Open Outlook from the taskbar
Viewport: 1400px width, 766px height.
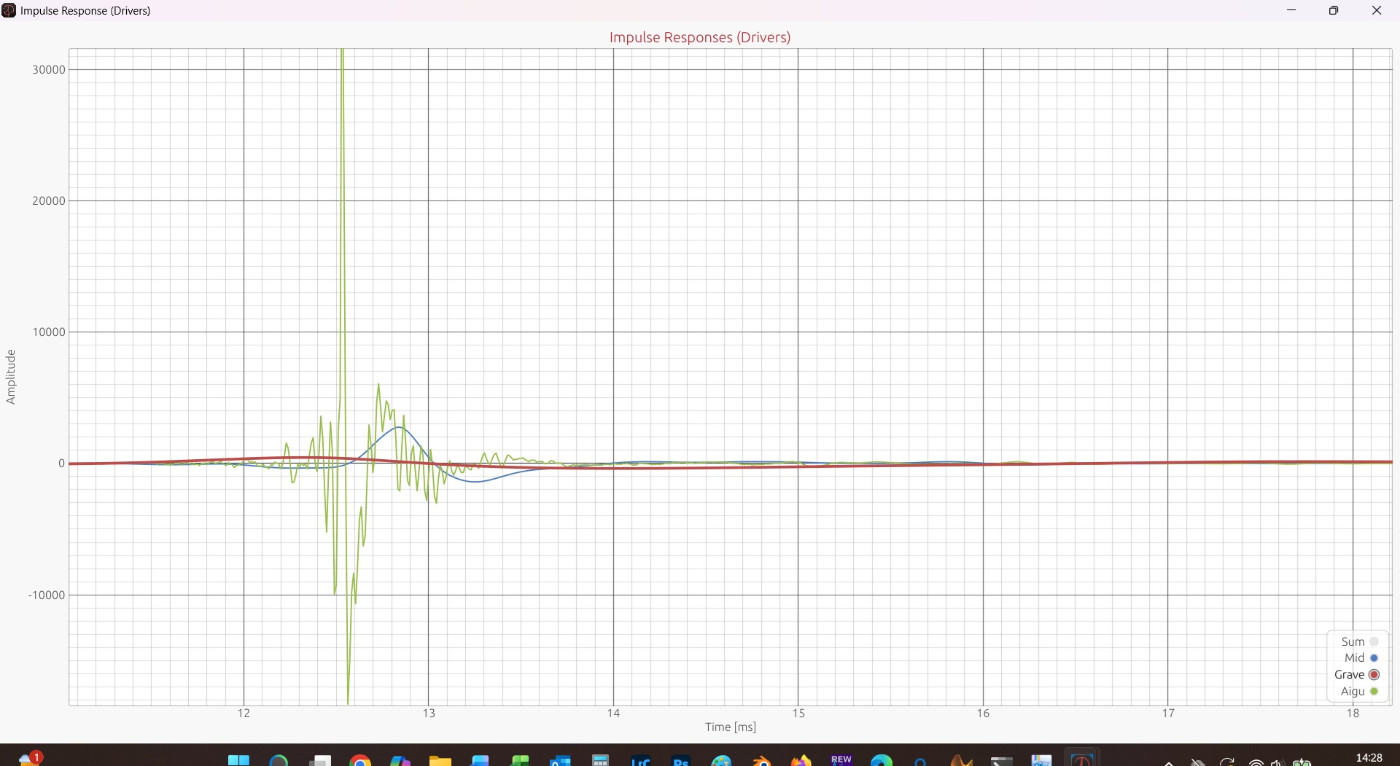(x=560, y=760)
